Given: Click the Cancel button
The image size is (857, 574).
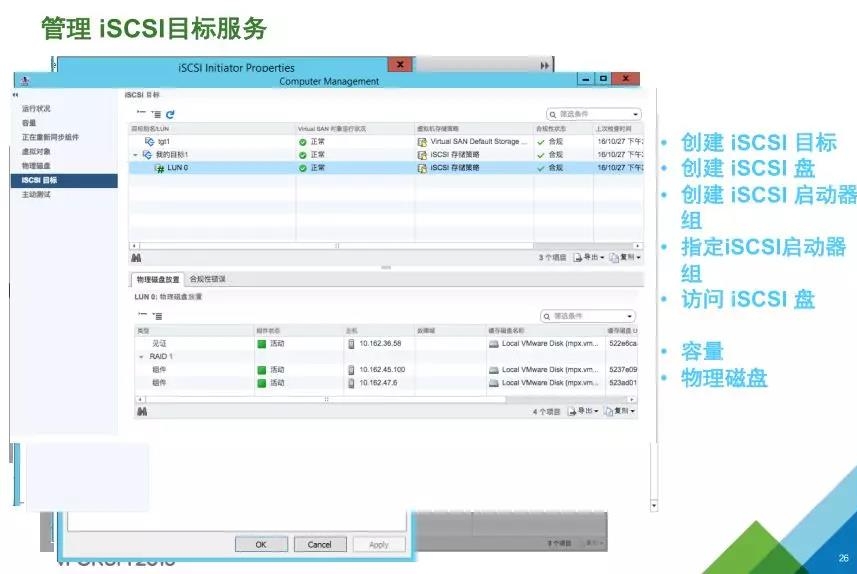Looking at the screenshot, I should pos(319,545).
